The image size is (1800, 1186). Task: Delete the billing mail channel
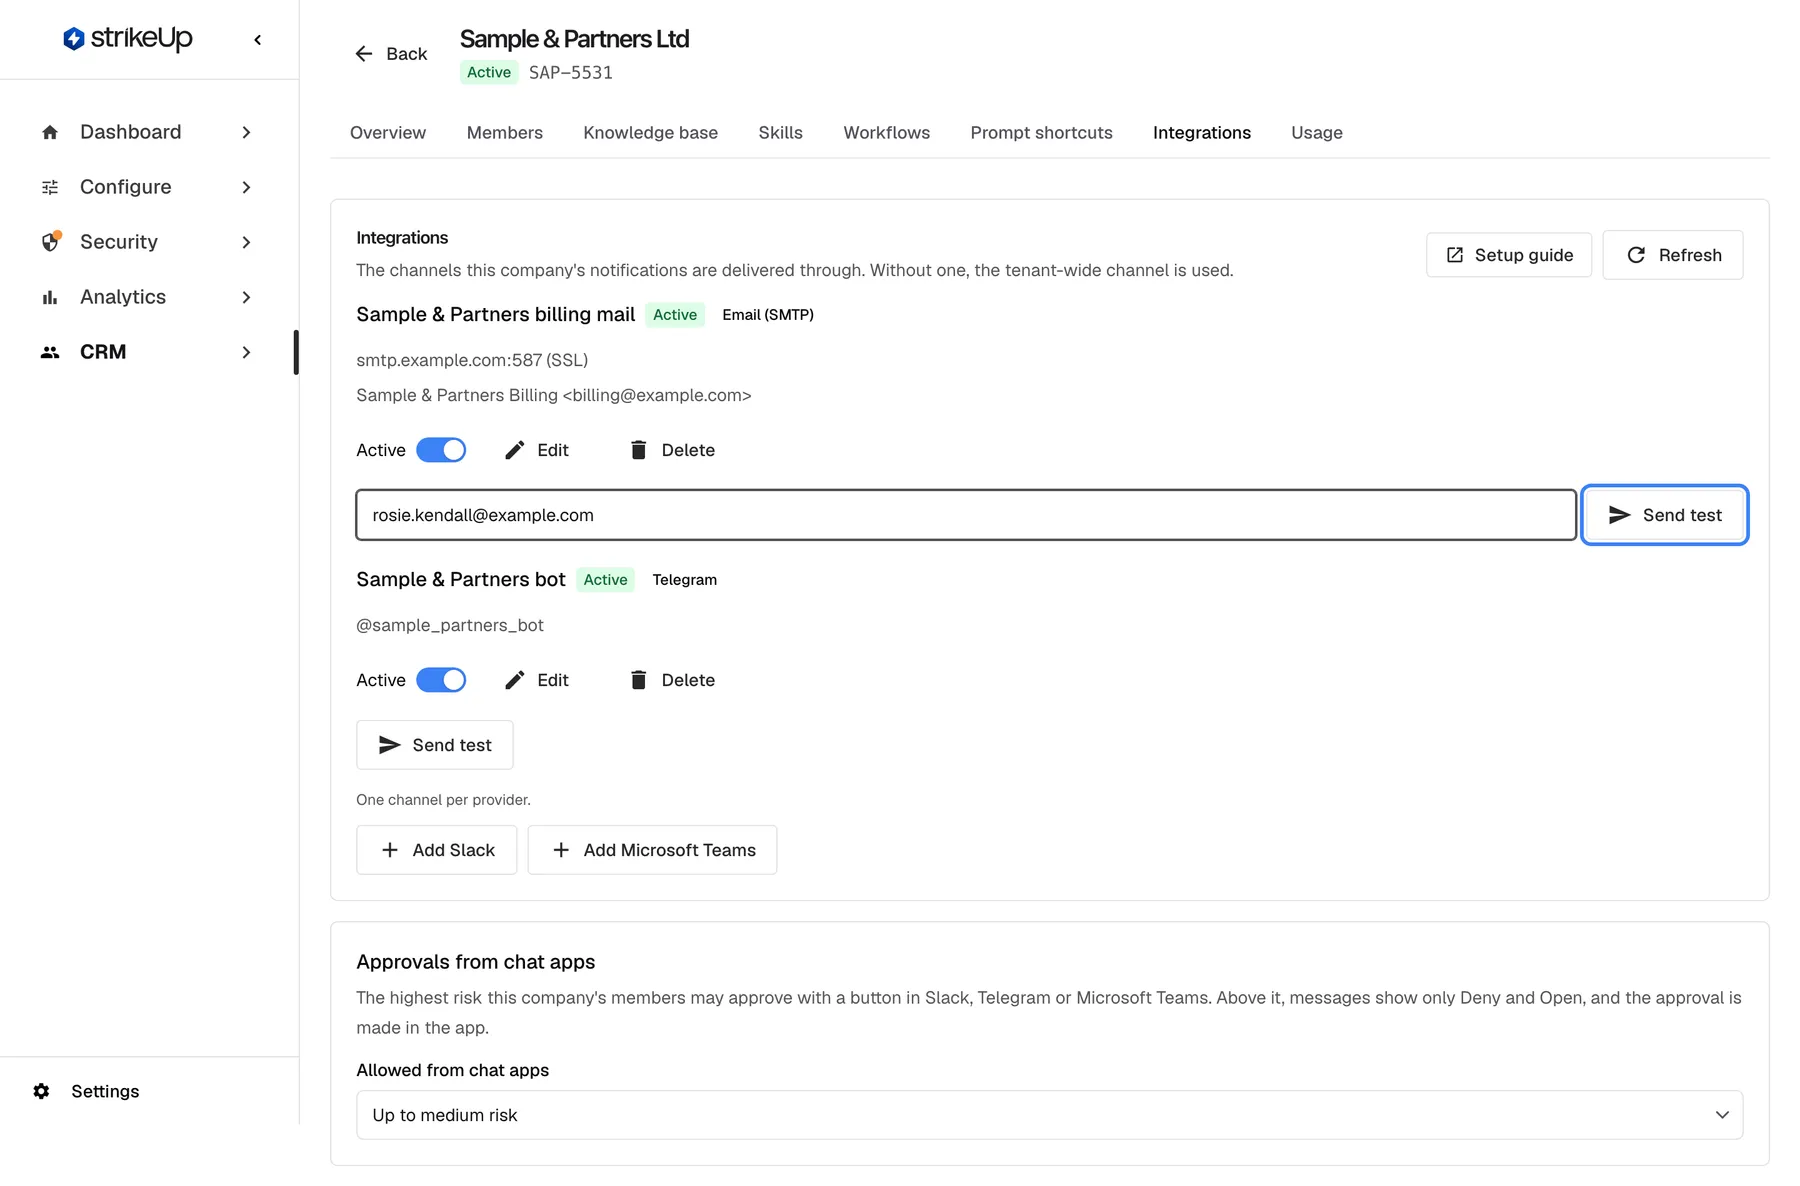click(x=672, y=450)
